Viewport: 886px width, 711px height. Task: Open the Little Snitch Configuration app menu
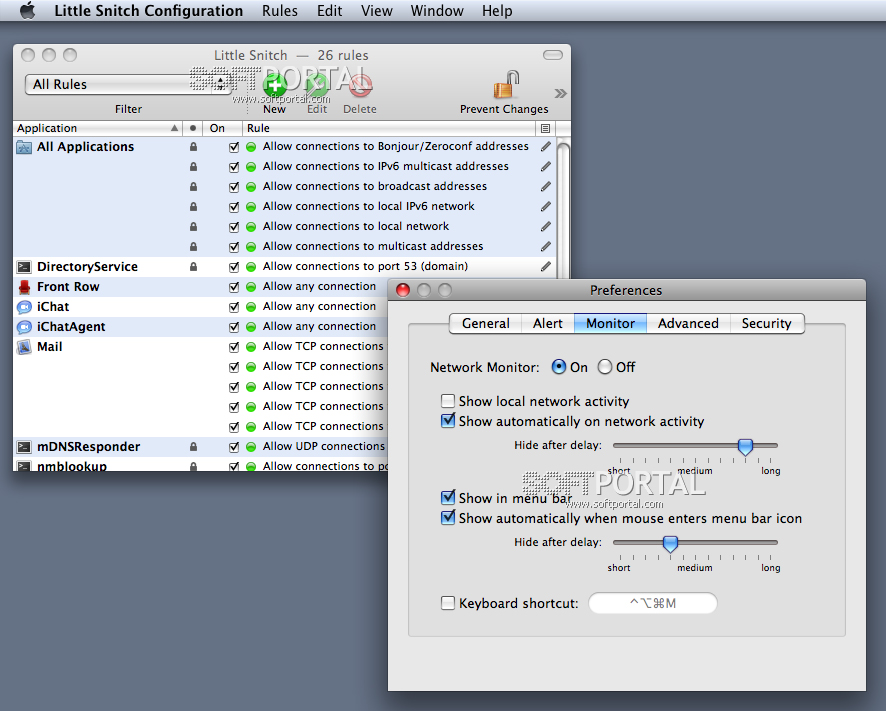coord(149,11)
